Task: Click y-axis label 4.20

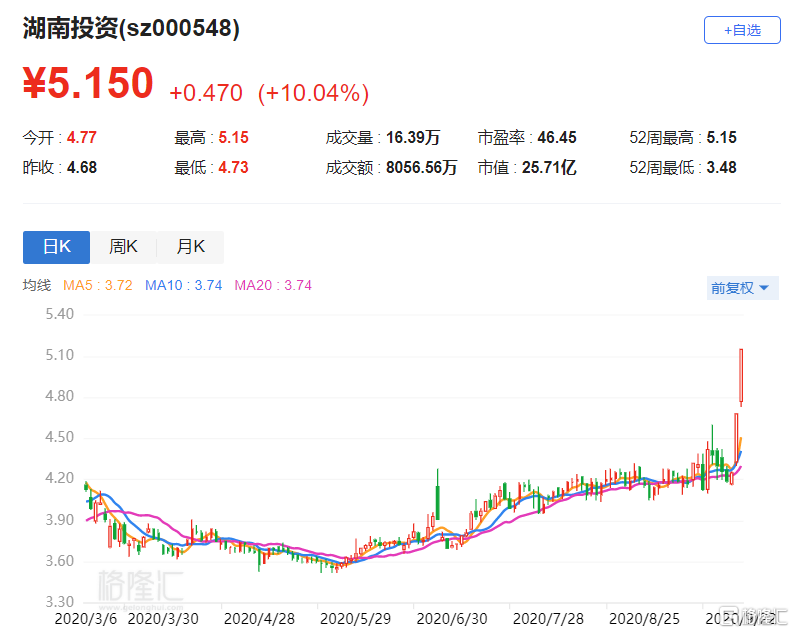Action: 60,478
